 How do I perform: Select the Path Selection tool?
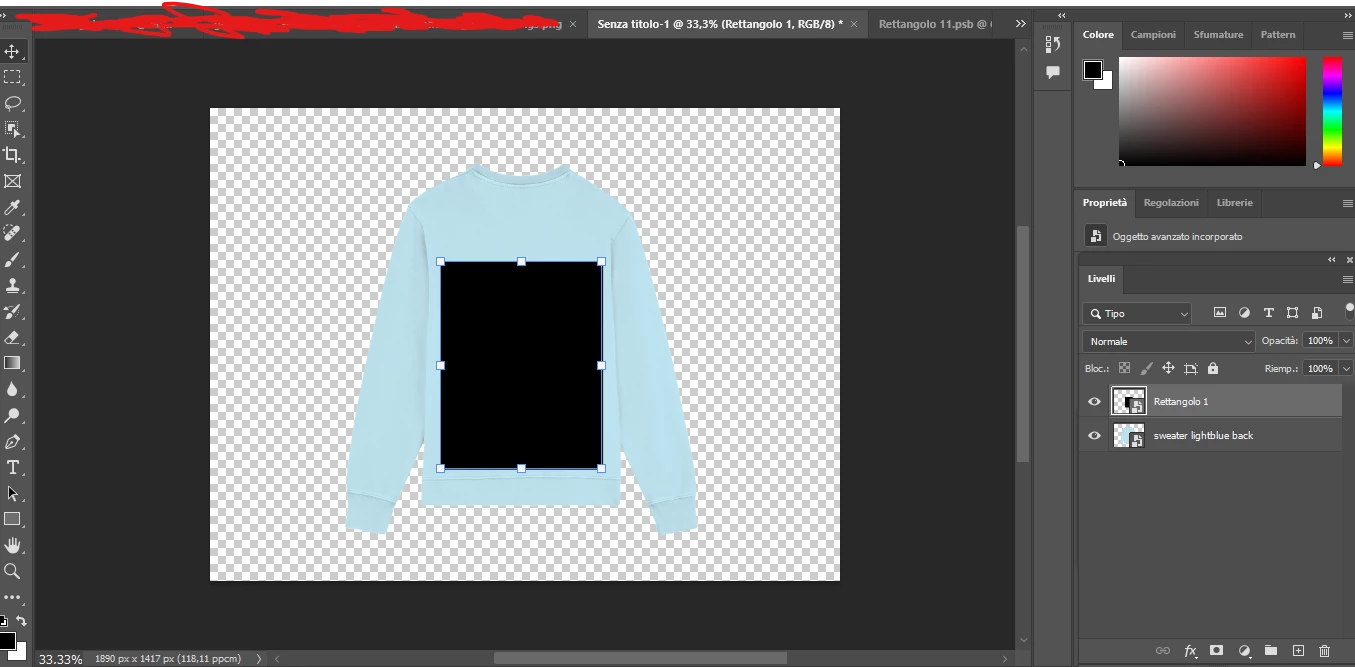pyautogui.click(x=12, y=493)
